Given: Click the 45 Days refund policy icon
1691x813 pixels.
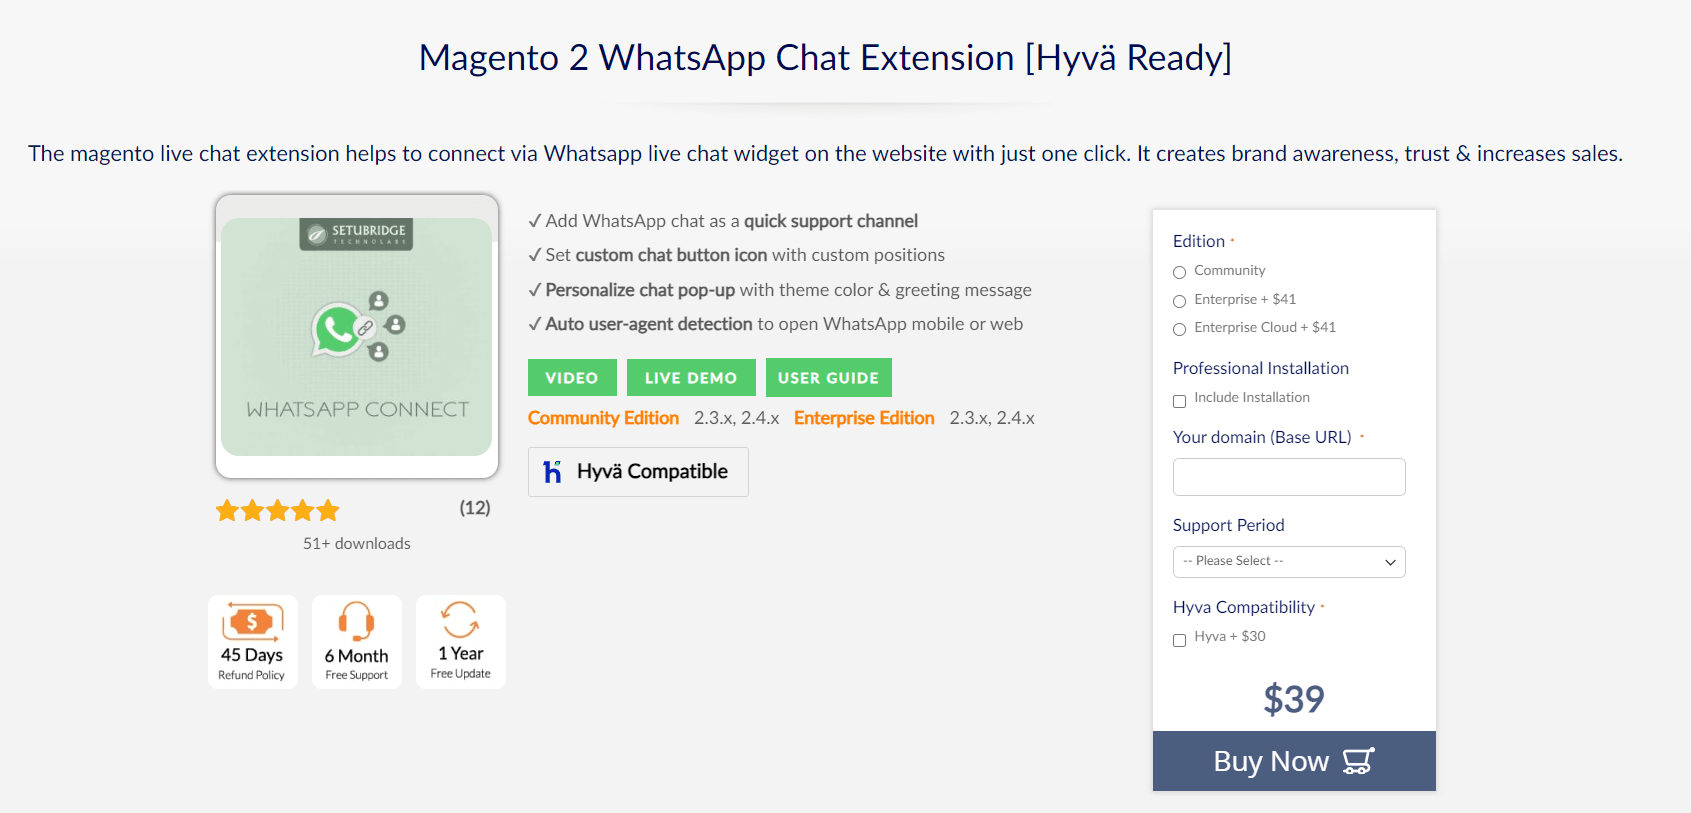Looking at the screenshot, I should 252,621.
